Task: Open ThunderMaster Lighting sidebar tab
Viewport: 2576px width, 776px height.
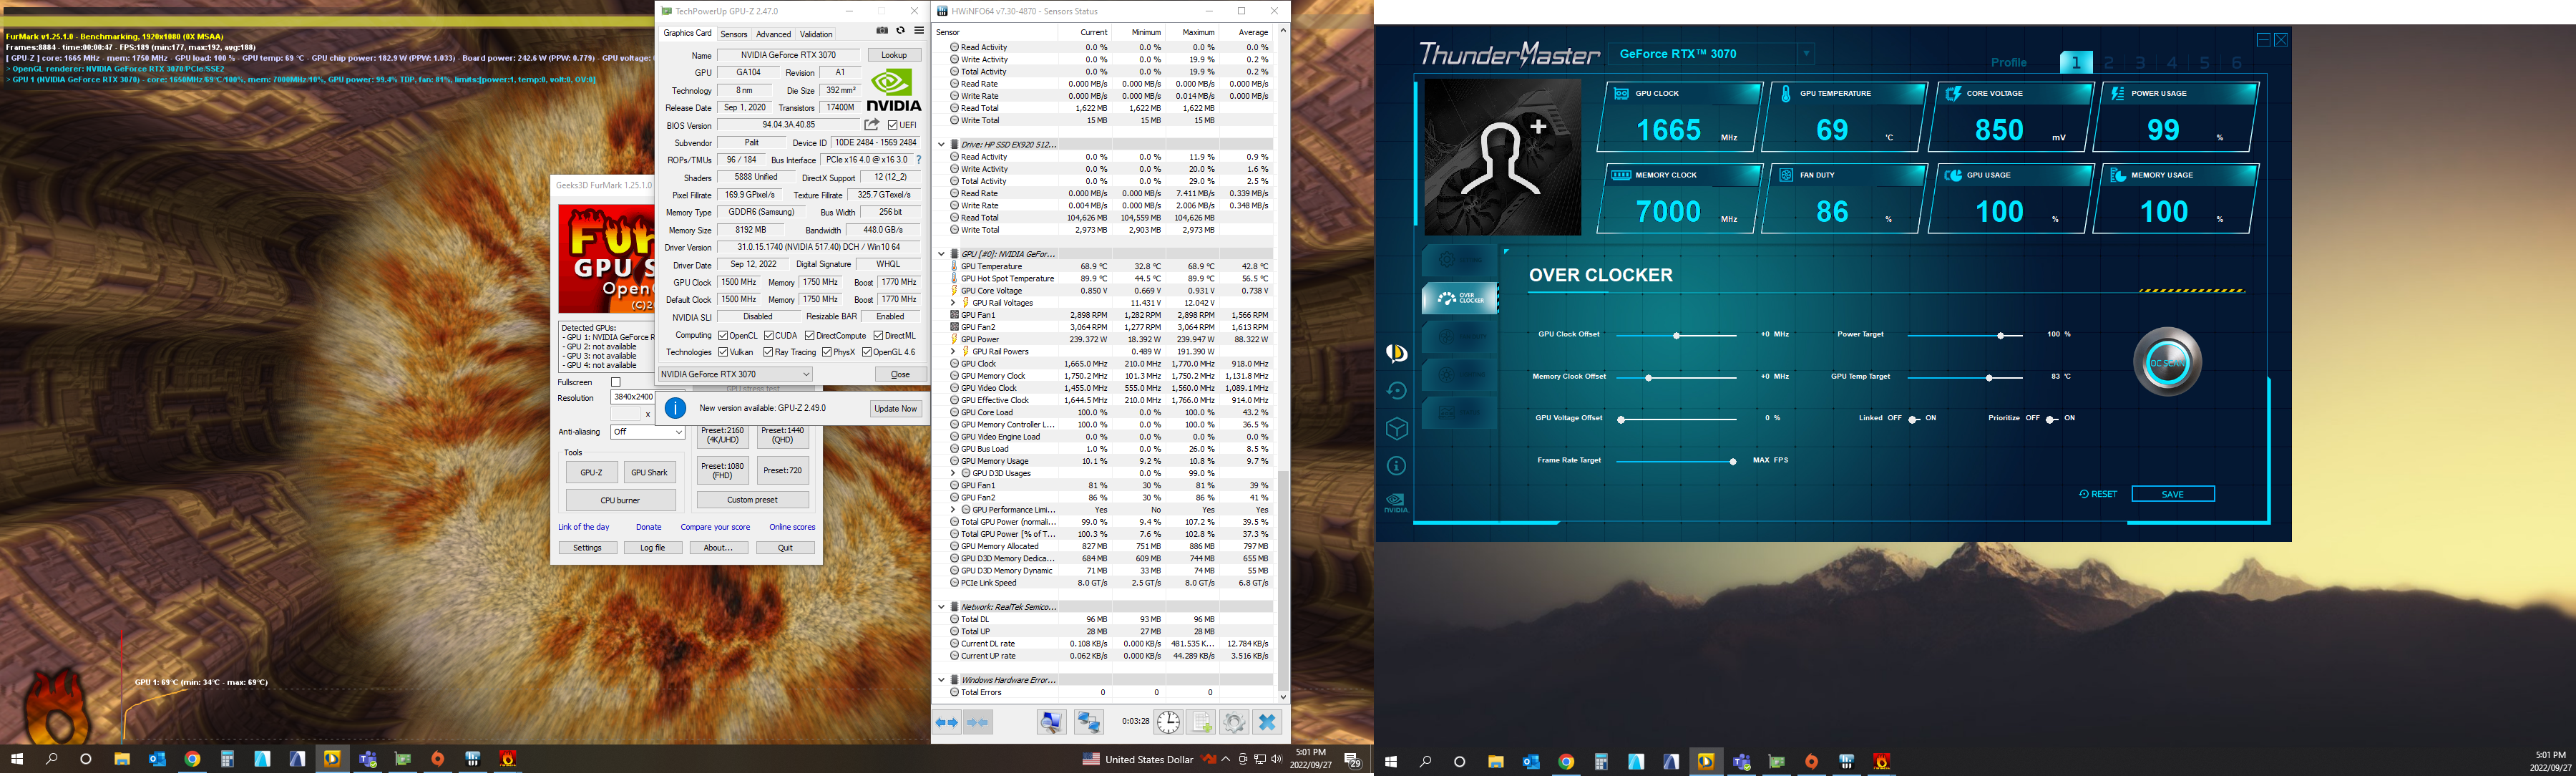Action: coord(1459,374)
